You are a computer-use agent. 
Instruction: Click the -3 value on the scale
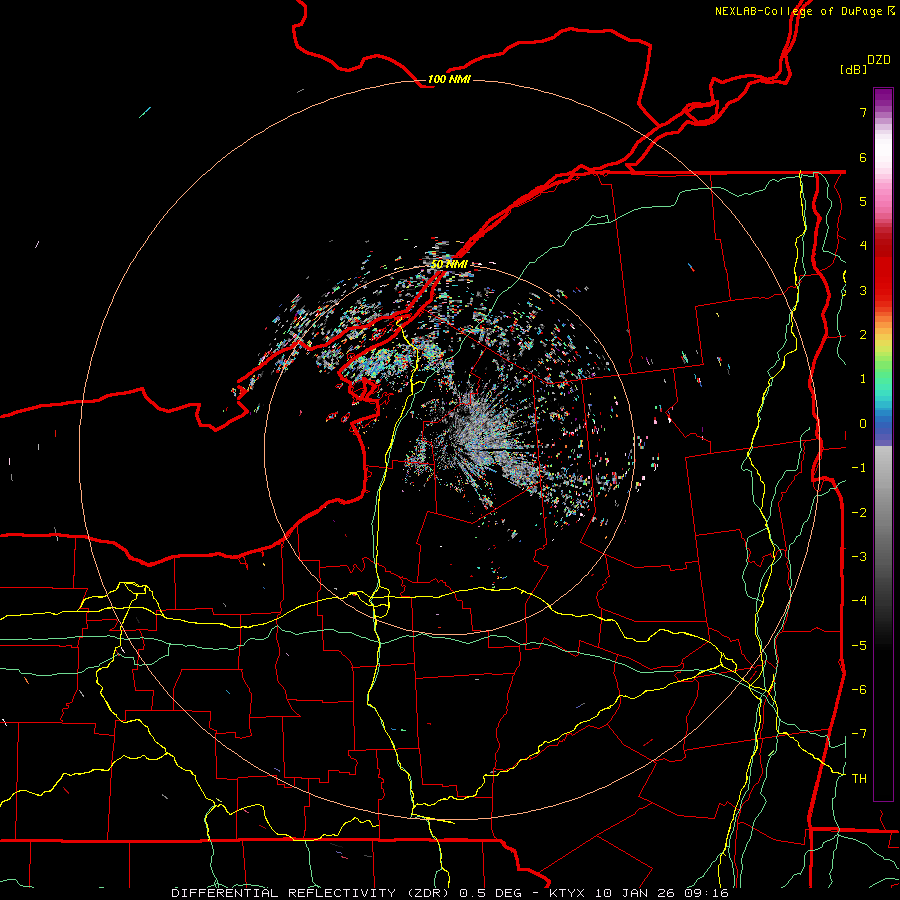[859, 557]
